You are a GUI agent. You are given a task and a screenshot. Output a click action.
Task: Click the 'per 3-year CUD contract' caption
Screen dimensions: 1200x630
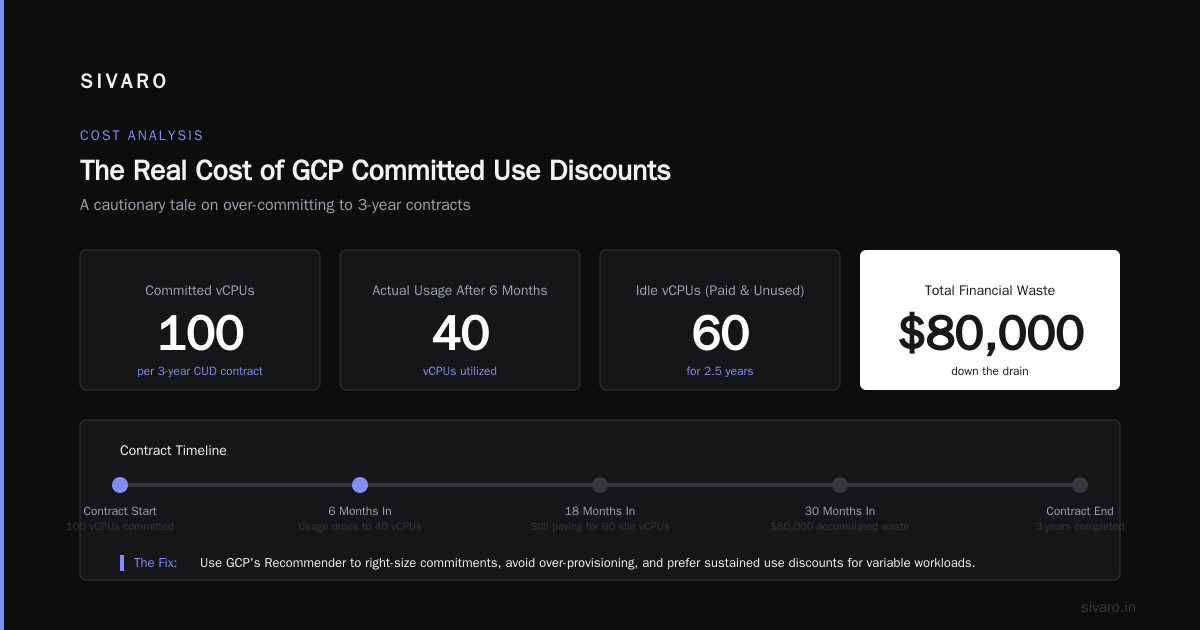pos(200,371)
